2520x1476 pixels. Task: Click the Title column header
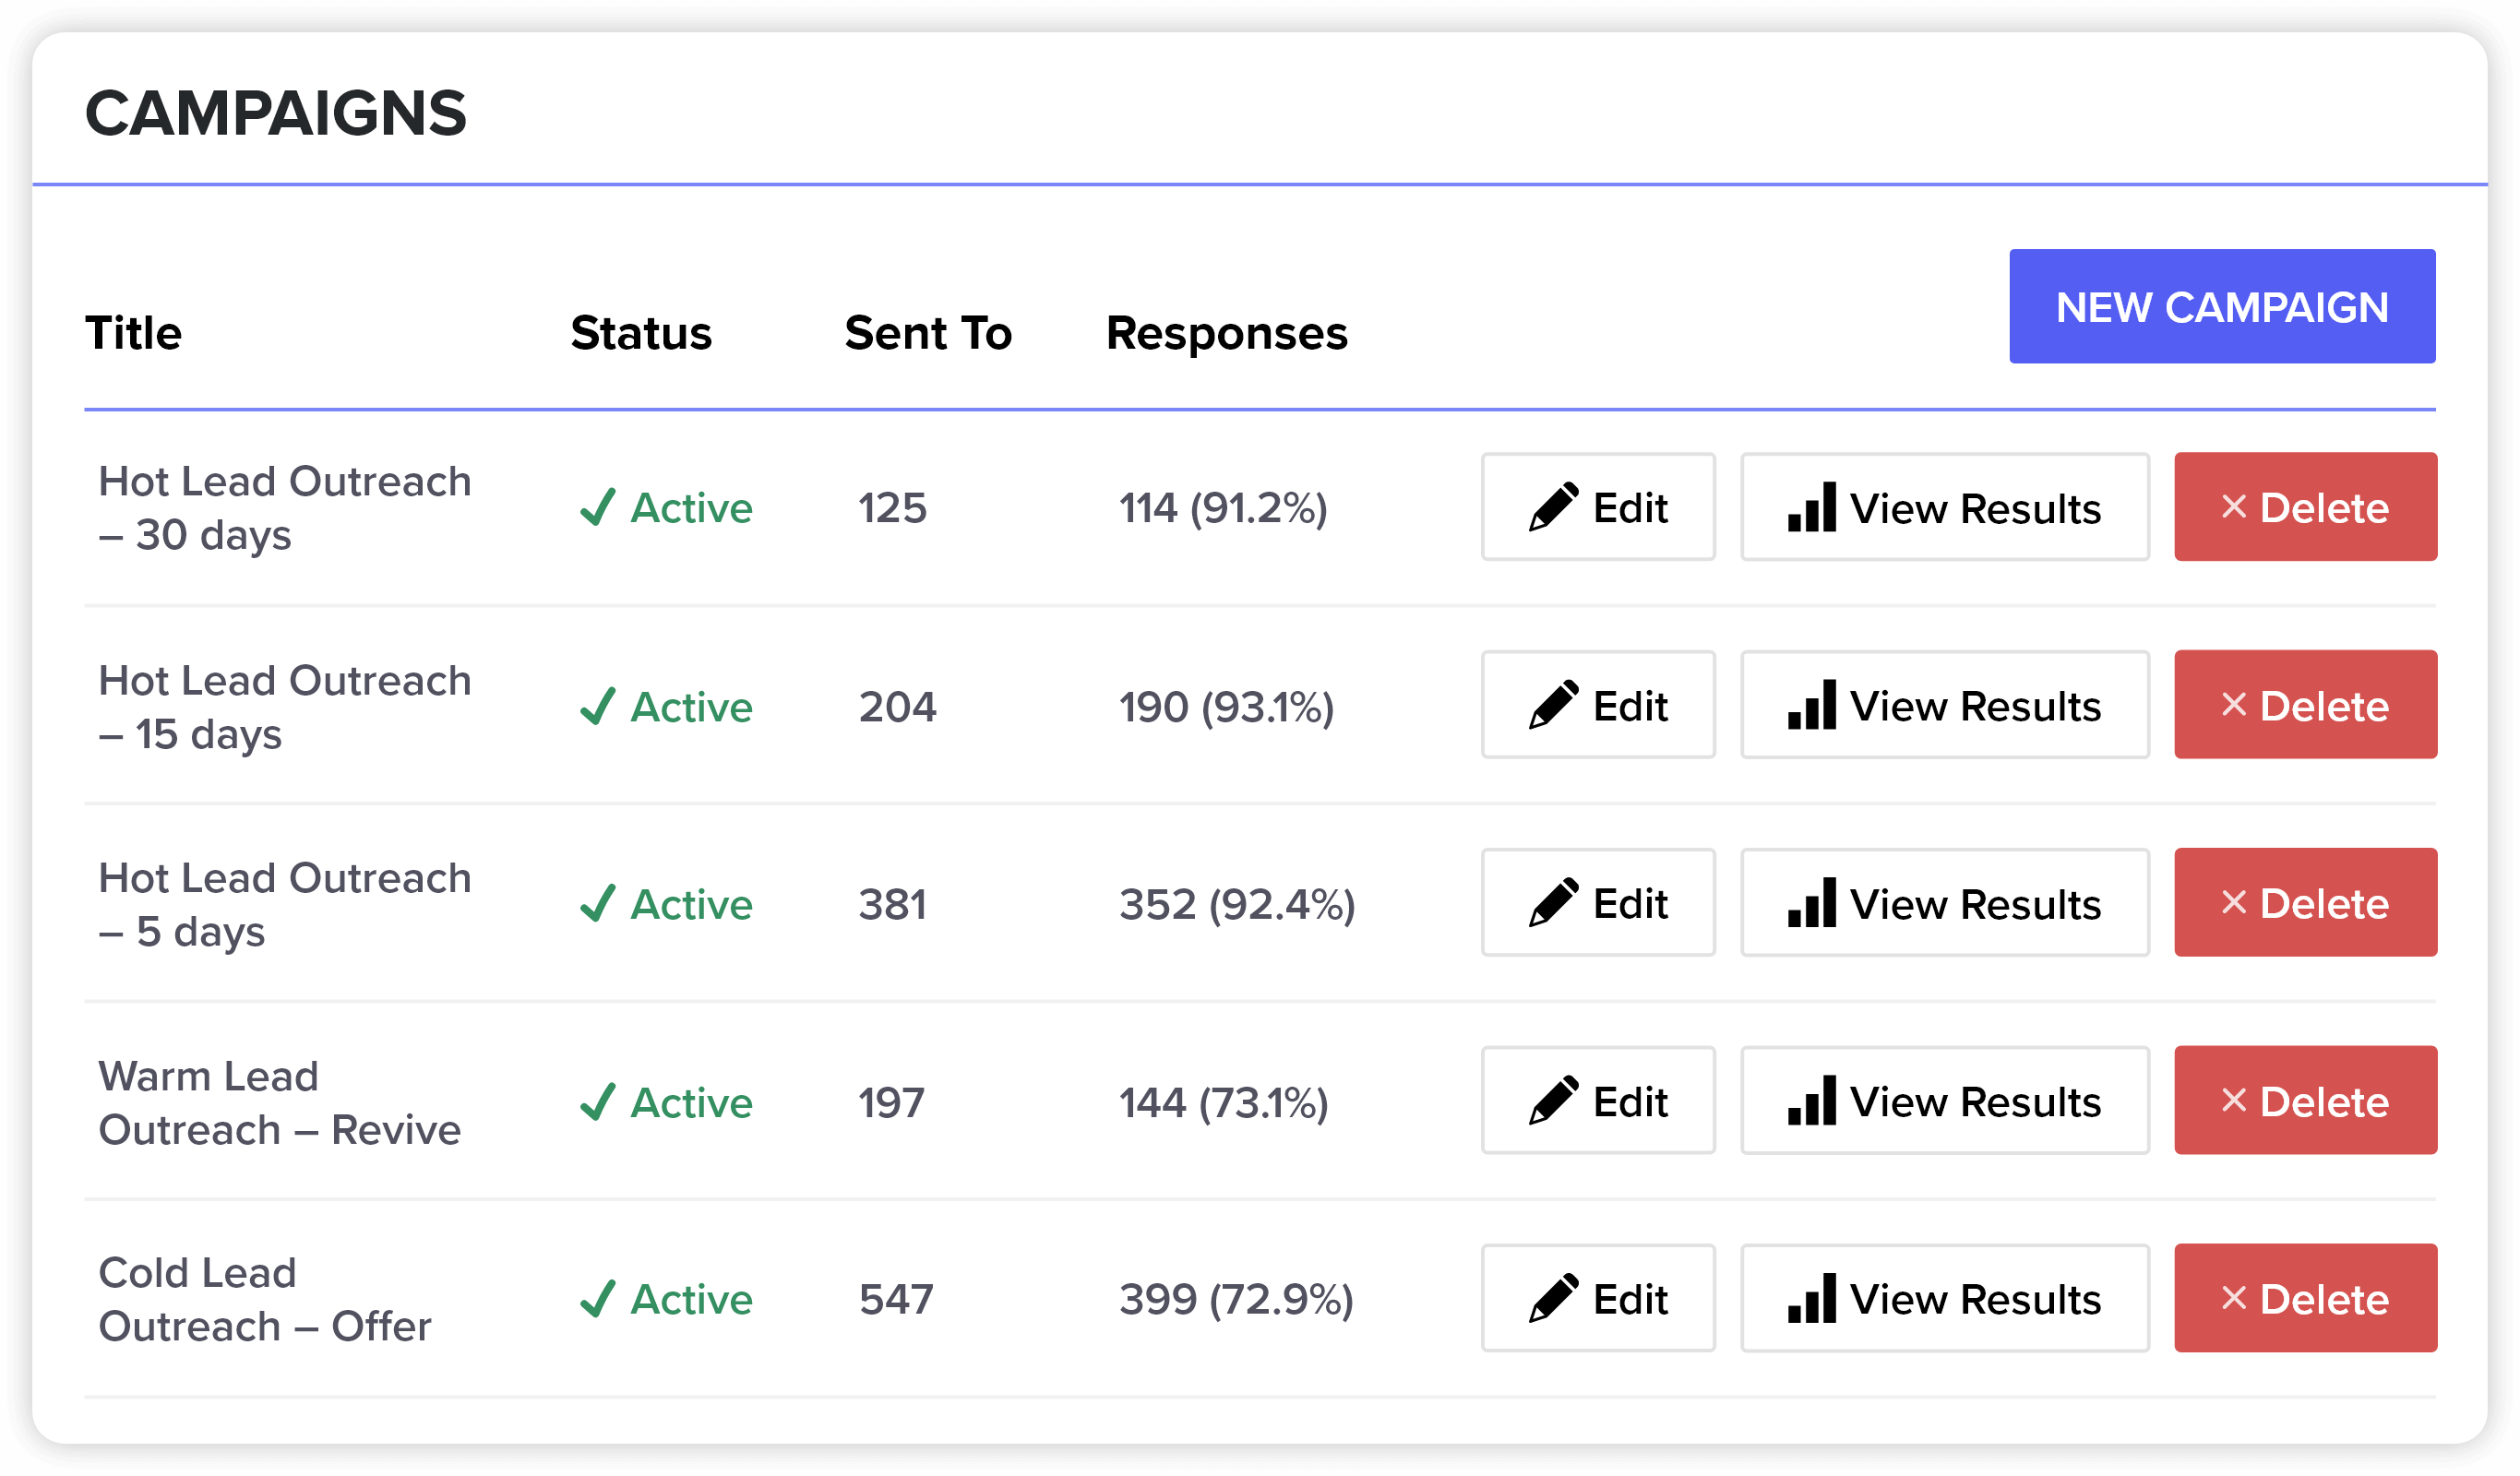pos(133,333)
